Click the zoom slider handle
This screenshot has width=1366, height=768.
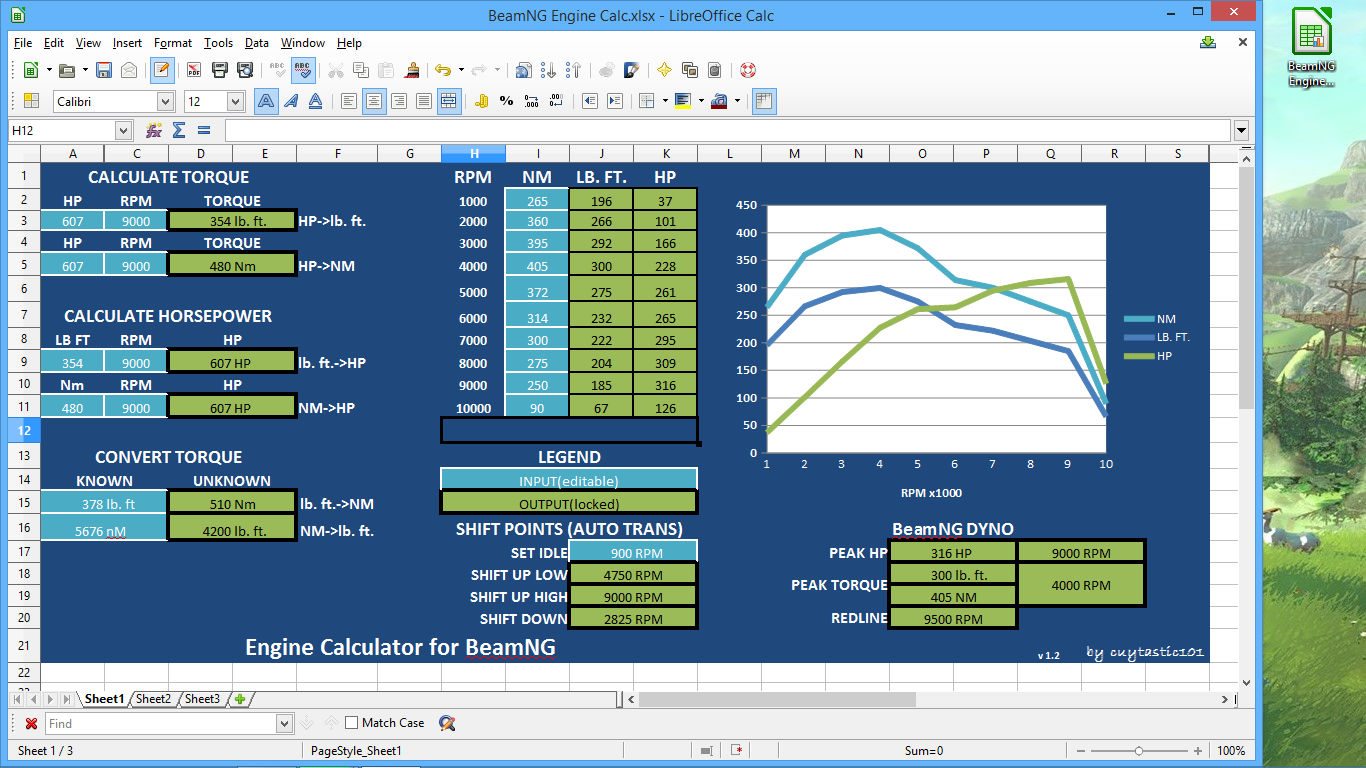coord(1138,750)
